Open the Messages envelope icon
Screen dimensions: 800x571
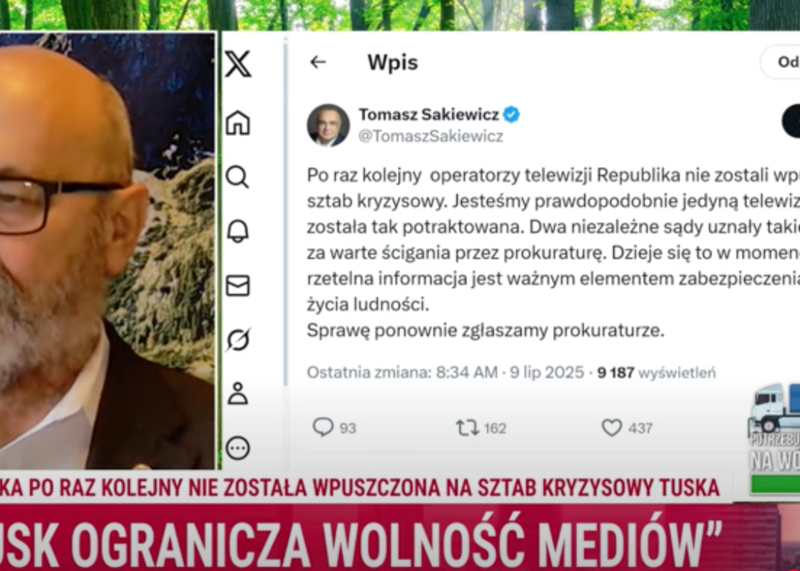(238, 286)
